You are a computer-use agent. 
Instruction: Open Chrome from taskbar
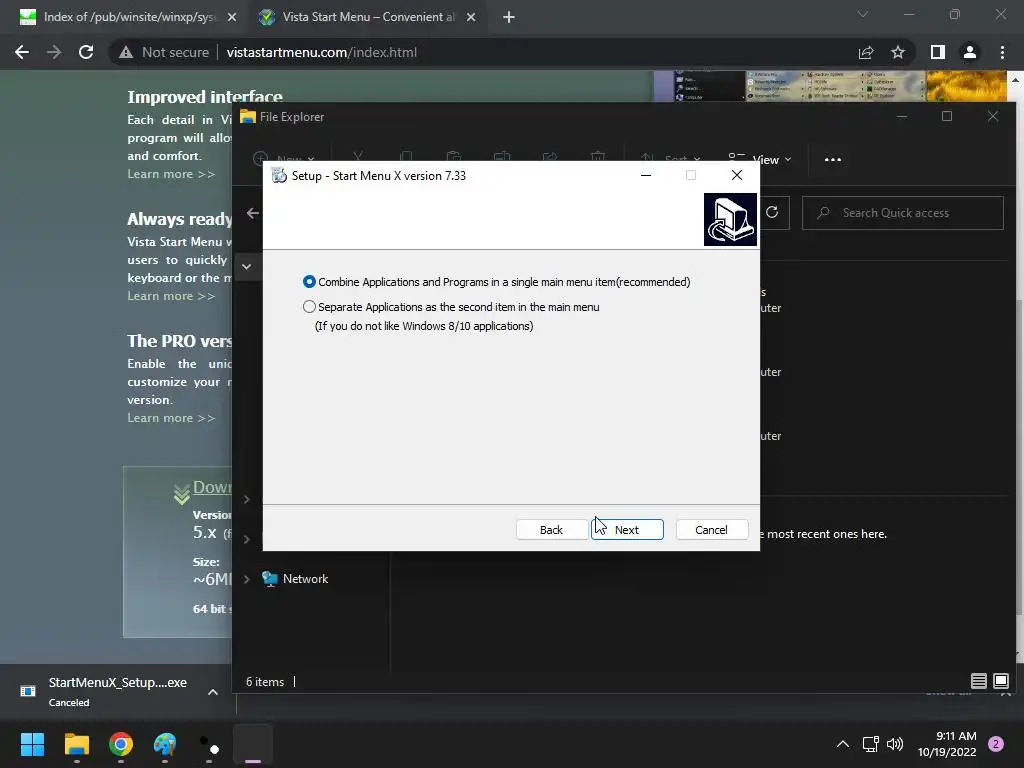point(121,744)
